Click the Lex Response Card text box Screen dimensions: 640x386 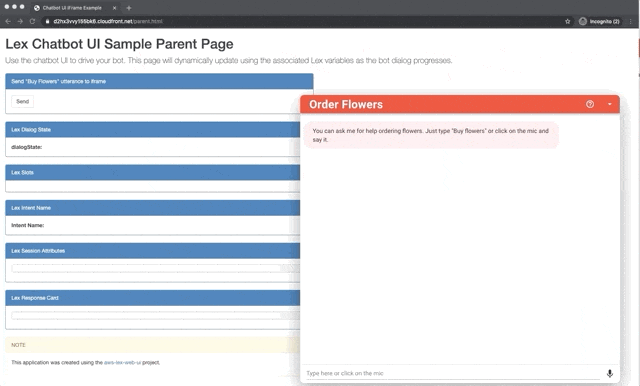[x=155, y=315]
